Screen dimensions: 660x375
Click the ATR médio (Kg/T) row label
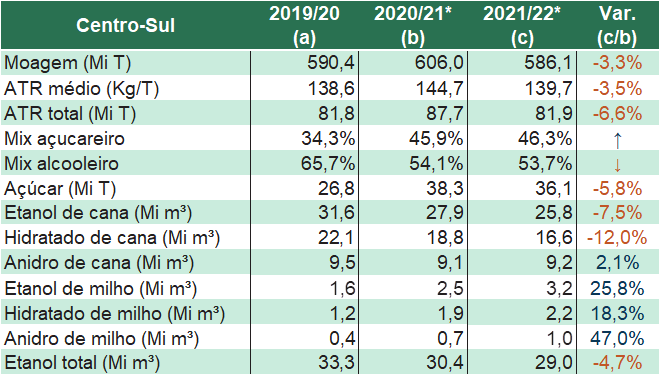pos(82,88)
